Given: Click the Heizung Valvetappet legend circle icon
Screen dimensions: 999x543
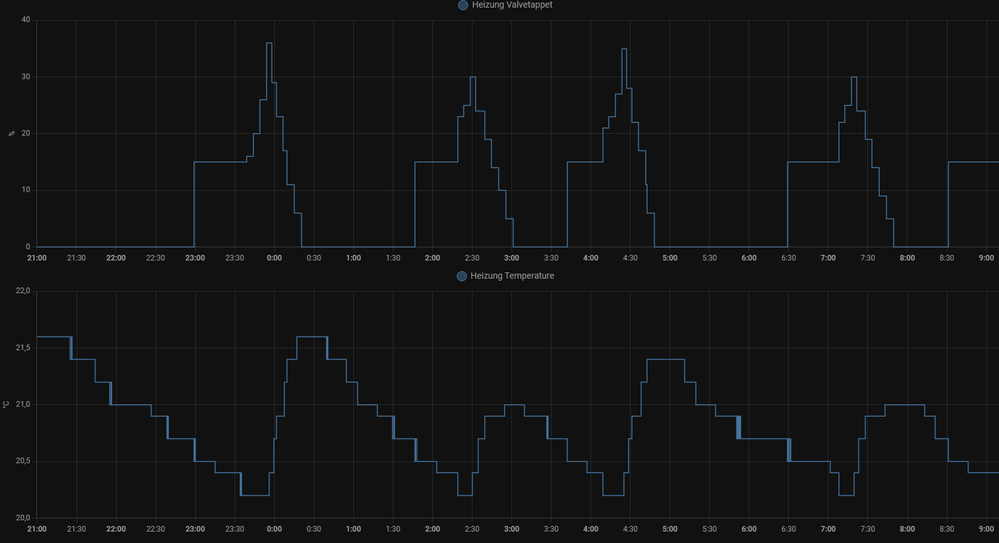Looking at the screenshot, I should click(x=463, y=5).
